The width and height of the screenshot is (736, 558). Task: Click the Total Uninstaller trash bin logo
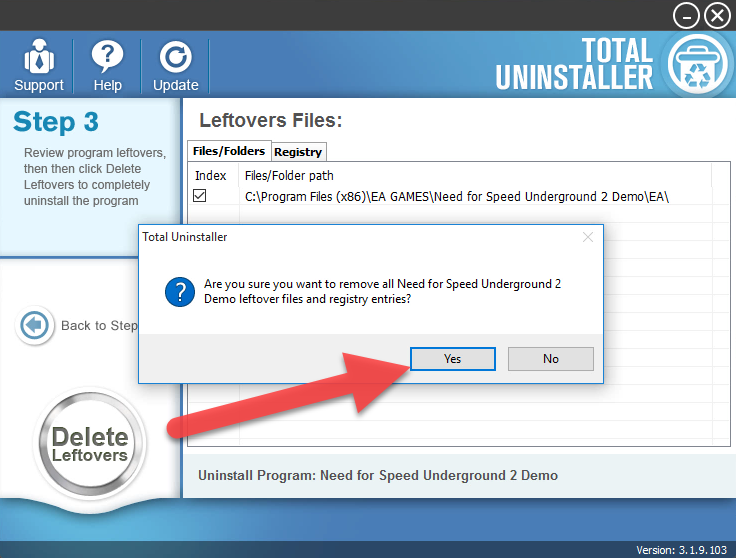point(697,65)
